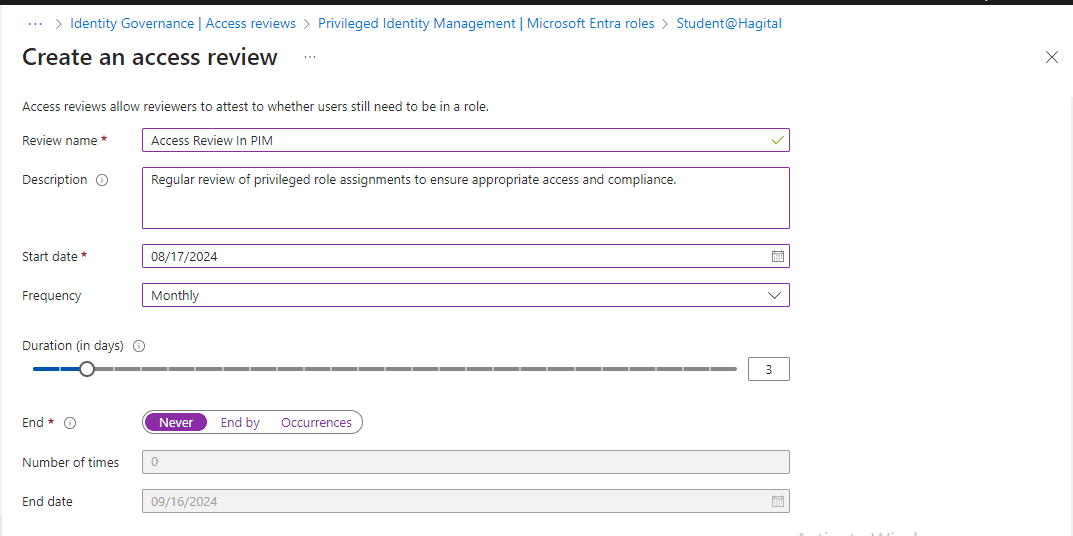Image resolution: width=1073 pixels, height=536 pixels.
Task: Click the Description info icon
Action: pyautogui.click(x=102, y=180)
